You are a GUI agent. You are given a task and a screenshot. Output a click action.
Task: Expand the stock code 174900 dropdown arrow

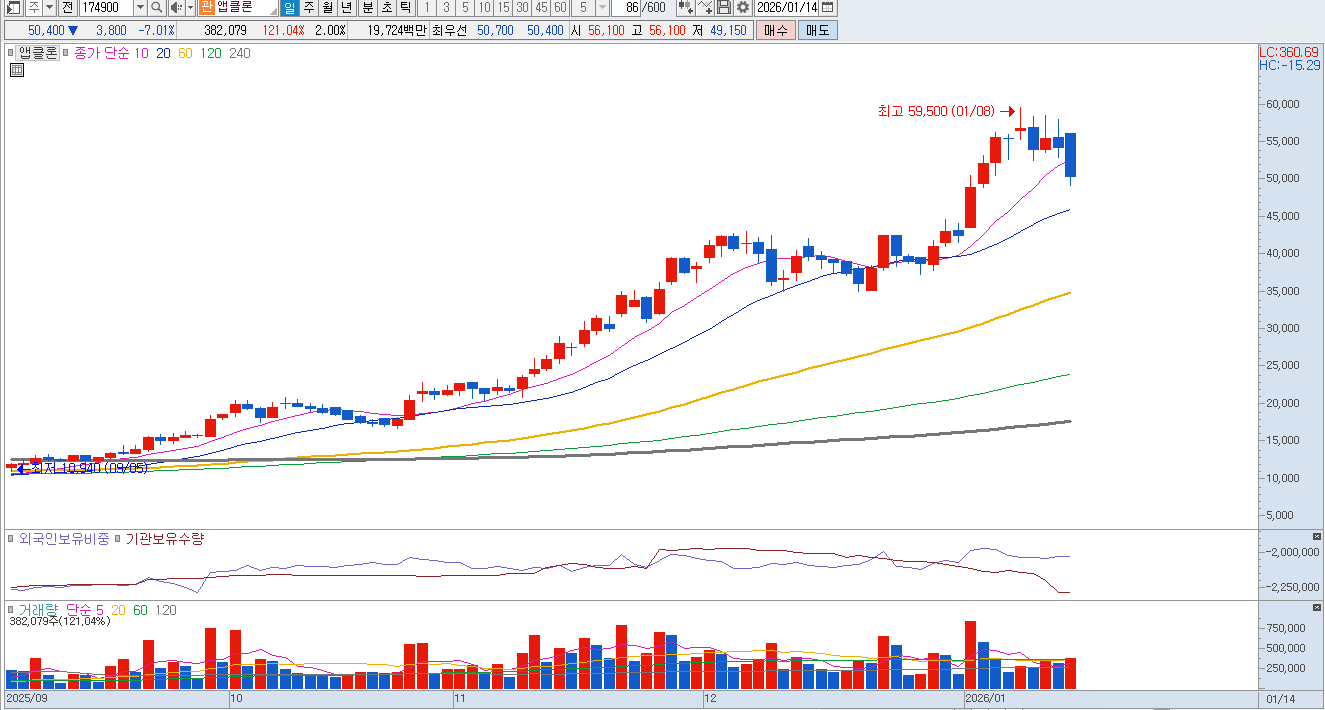[x=139, y=8]
